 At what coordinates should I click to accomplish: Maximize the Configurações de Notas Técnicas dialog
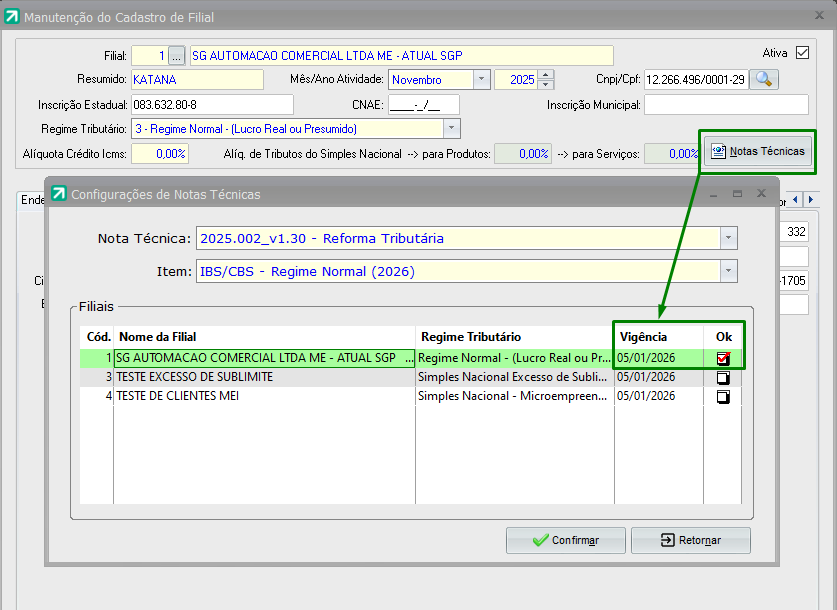(737, 193)
